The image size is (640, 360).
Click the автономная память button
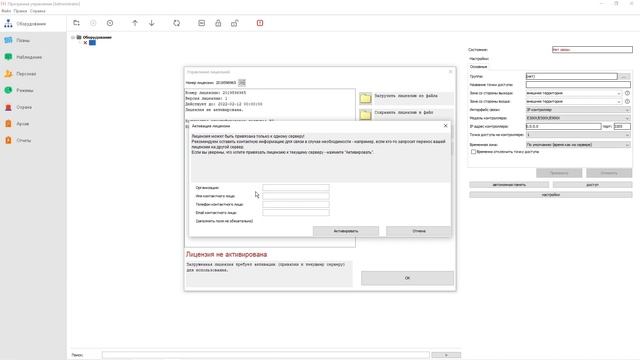(509, 185)
